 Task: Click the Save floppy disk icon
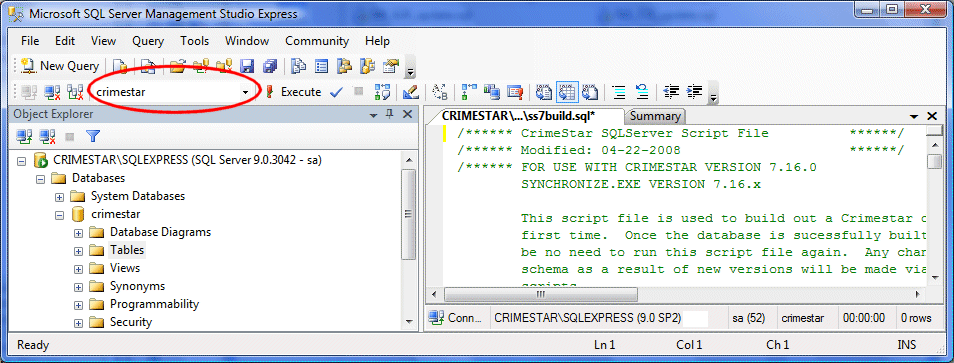pos(247,66)
